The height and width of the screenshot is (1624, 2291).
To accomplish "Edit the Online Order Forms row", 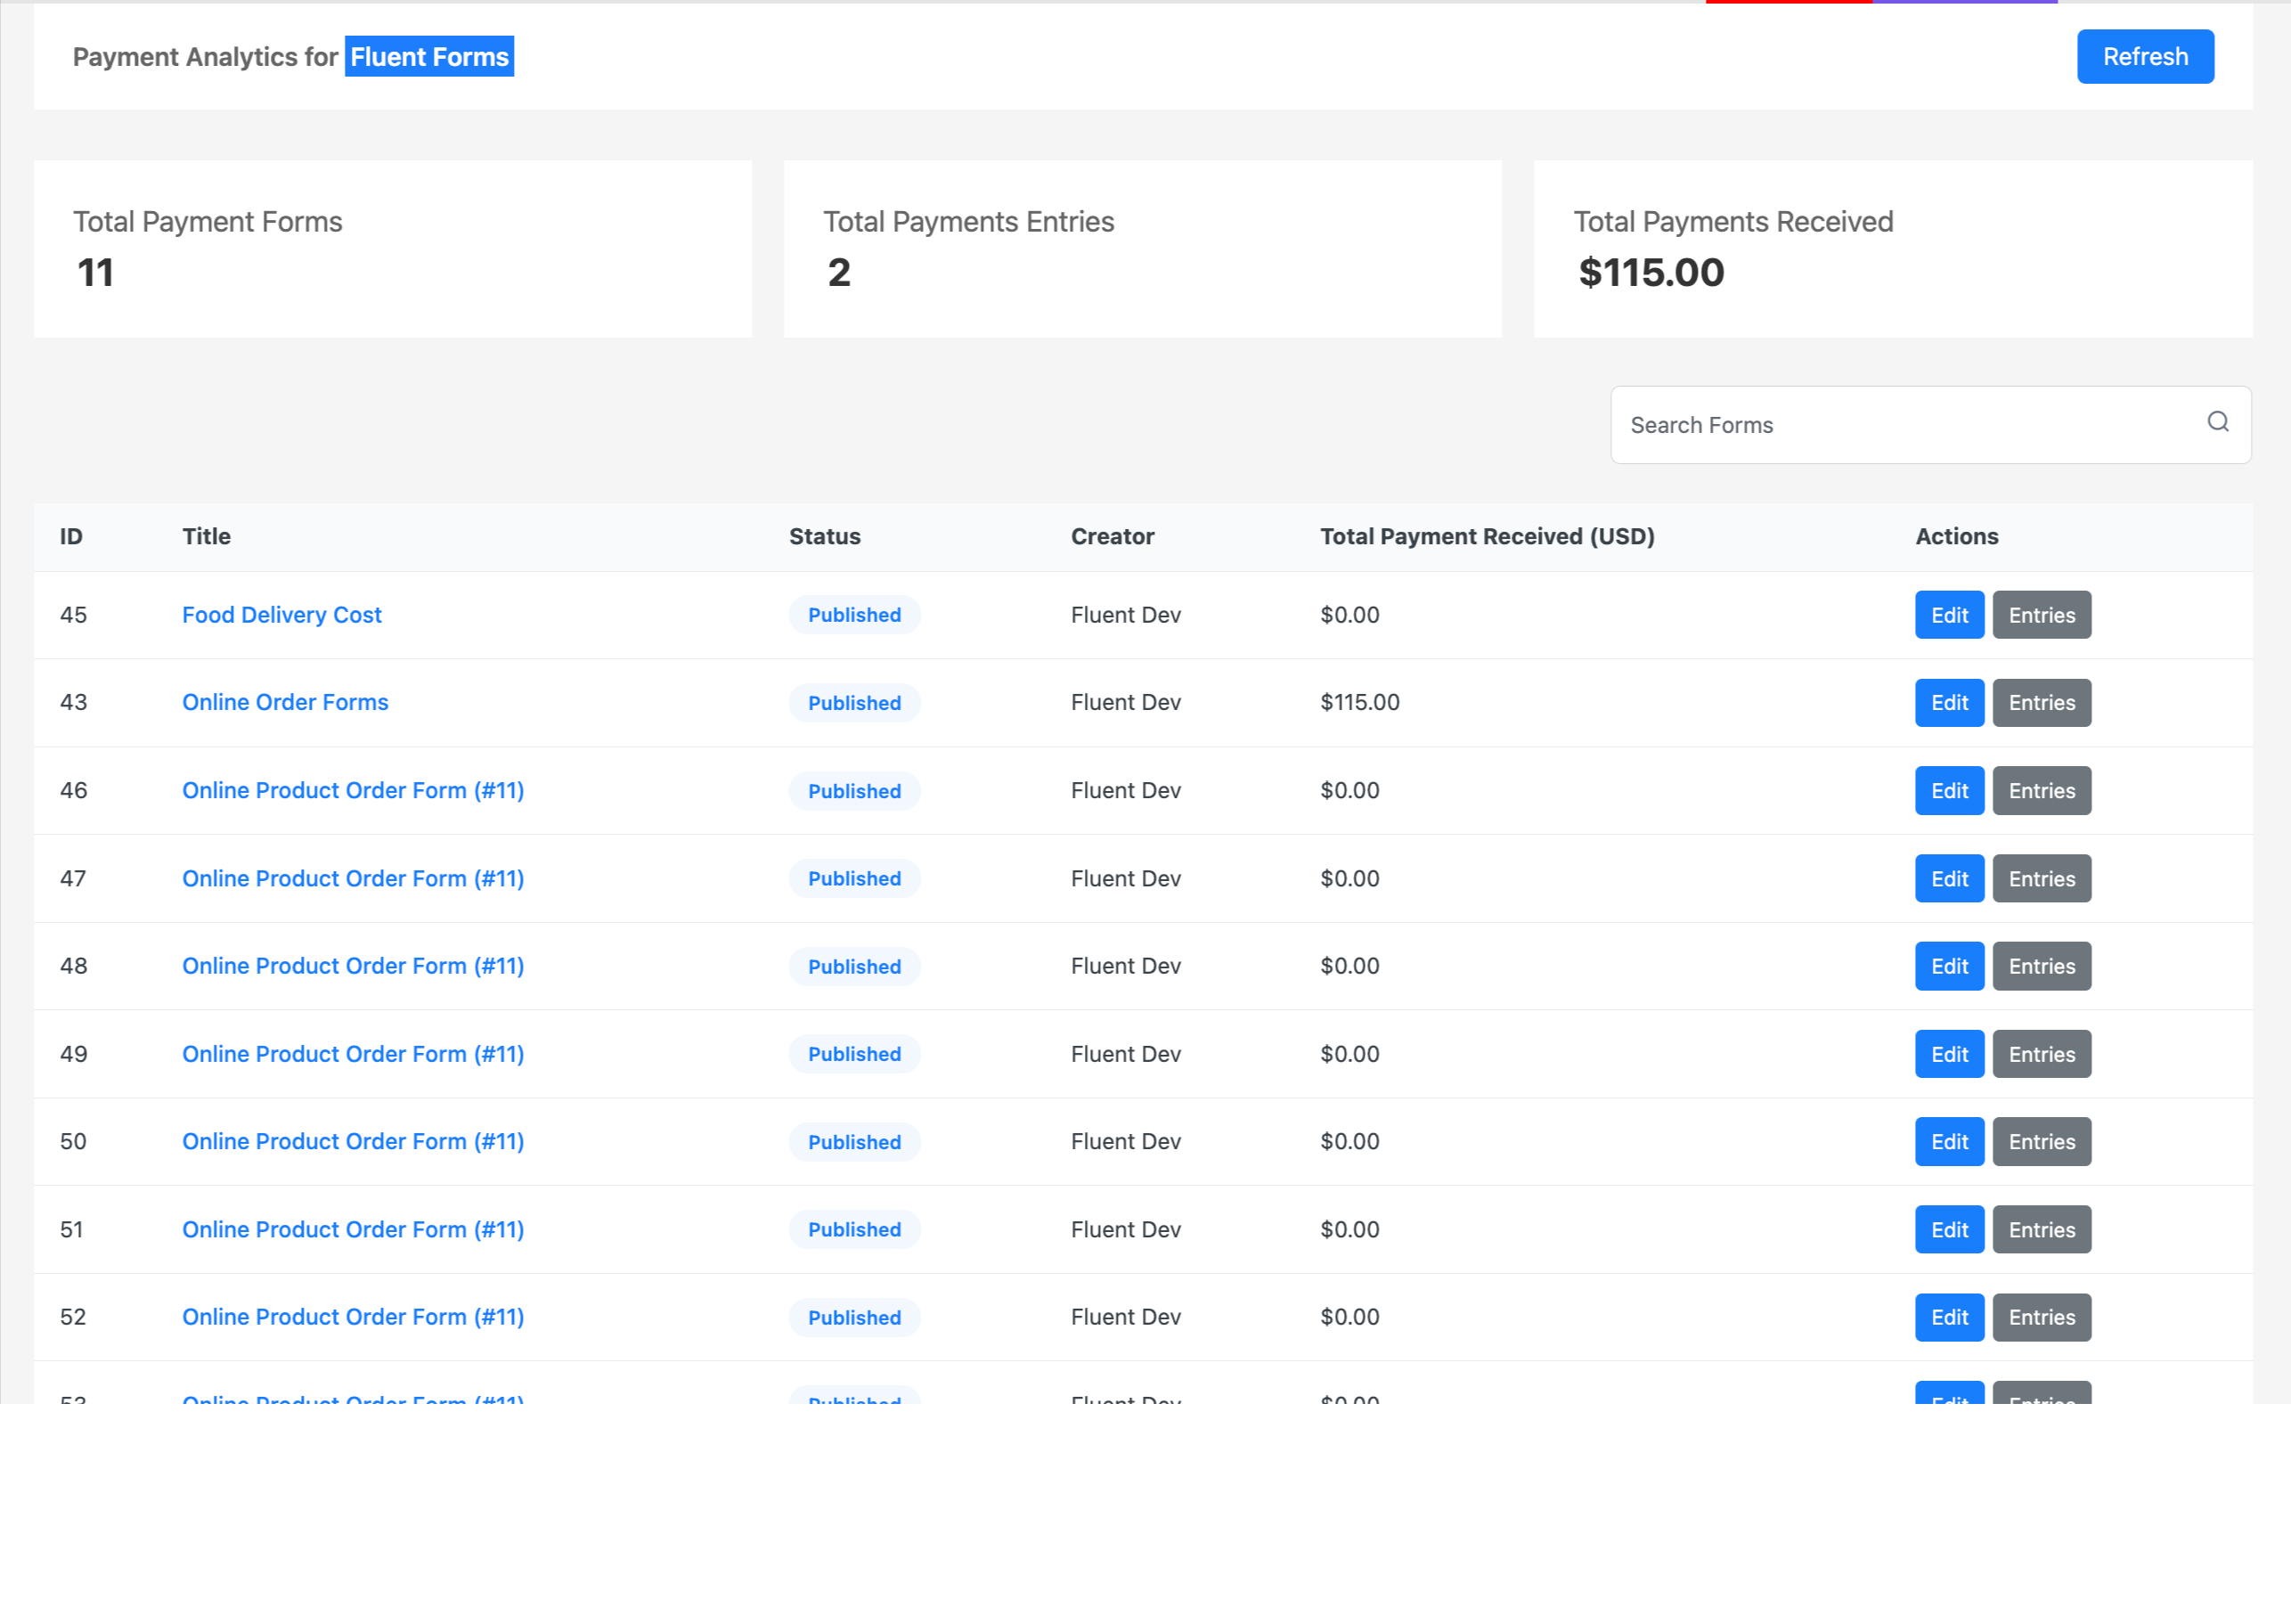I will point(1949,703).
